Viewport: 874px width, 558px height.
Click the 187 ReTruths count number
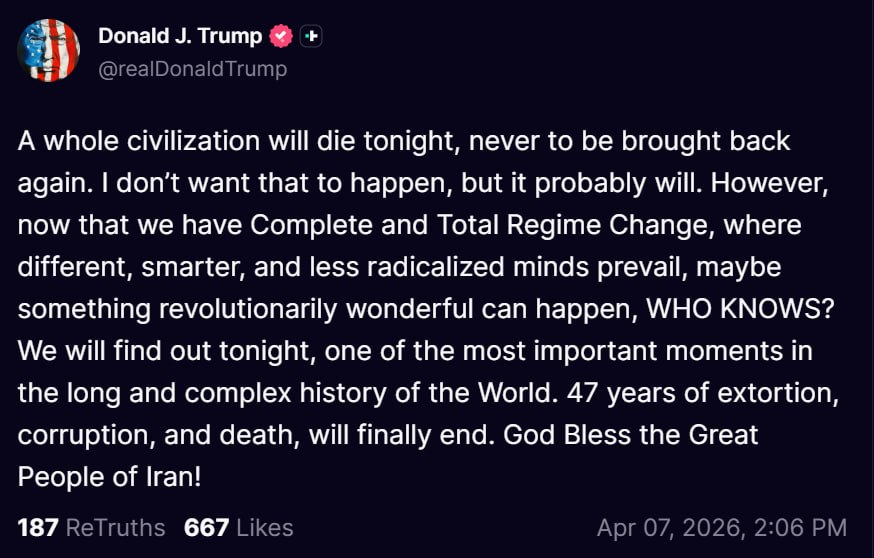pos(38,527)
